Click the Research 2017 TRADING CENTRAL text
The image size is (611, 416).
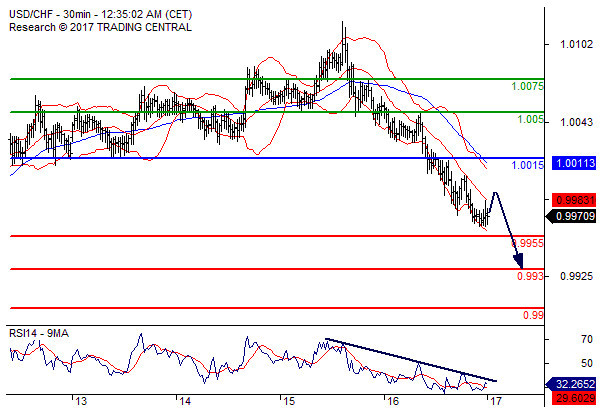(x=100, y=27)
